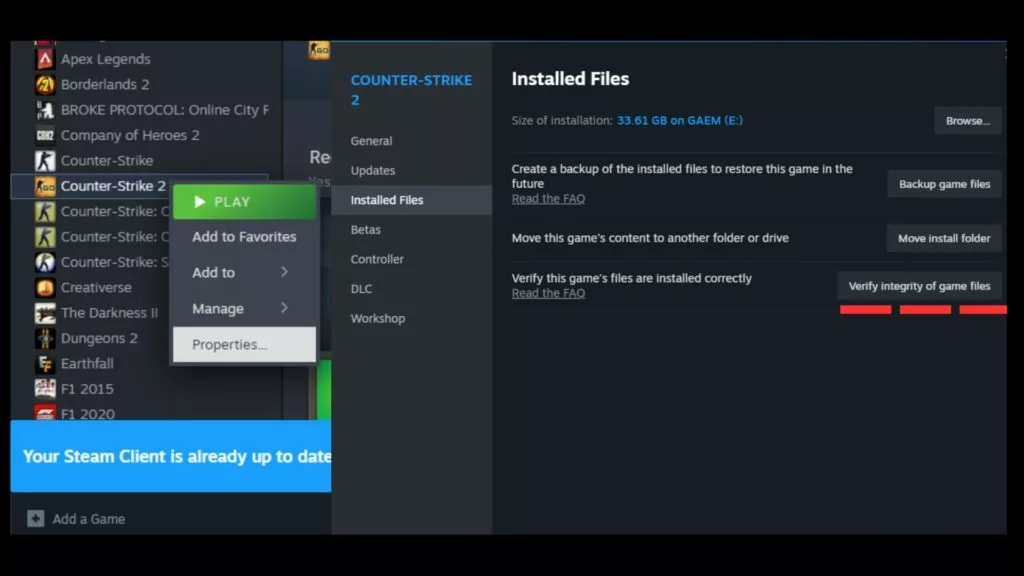Screen dimensions: 1024x576
Task: Open the DLC properties tab
Action: [361, 289]
